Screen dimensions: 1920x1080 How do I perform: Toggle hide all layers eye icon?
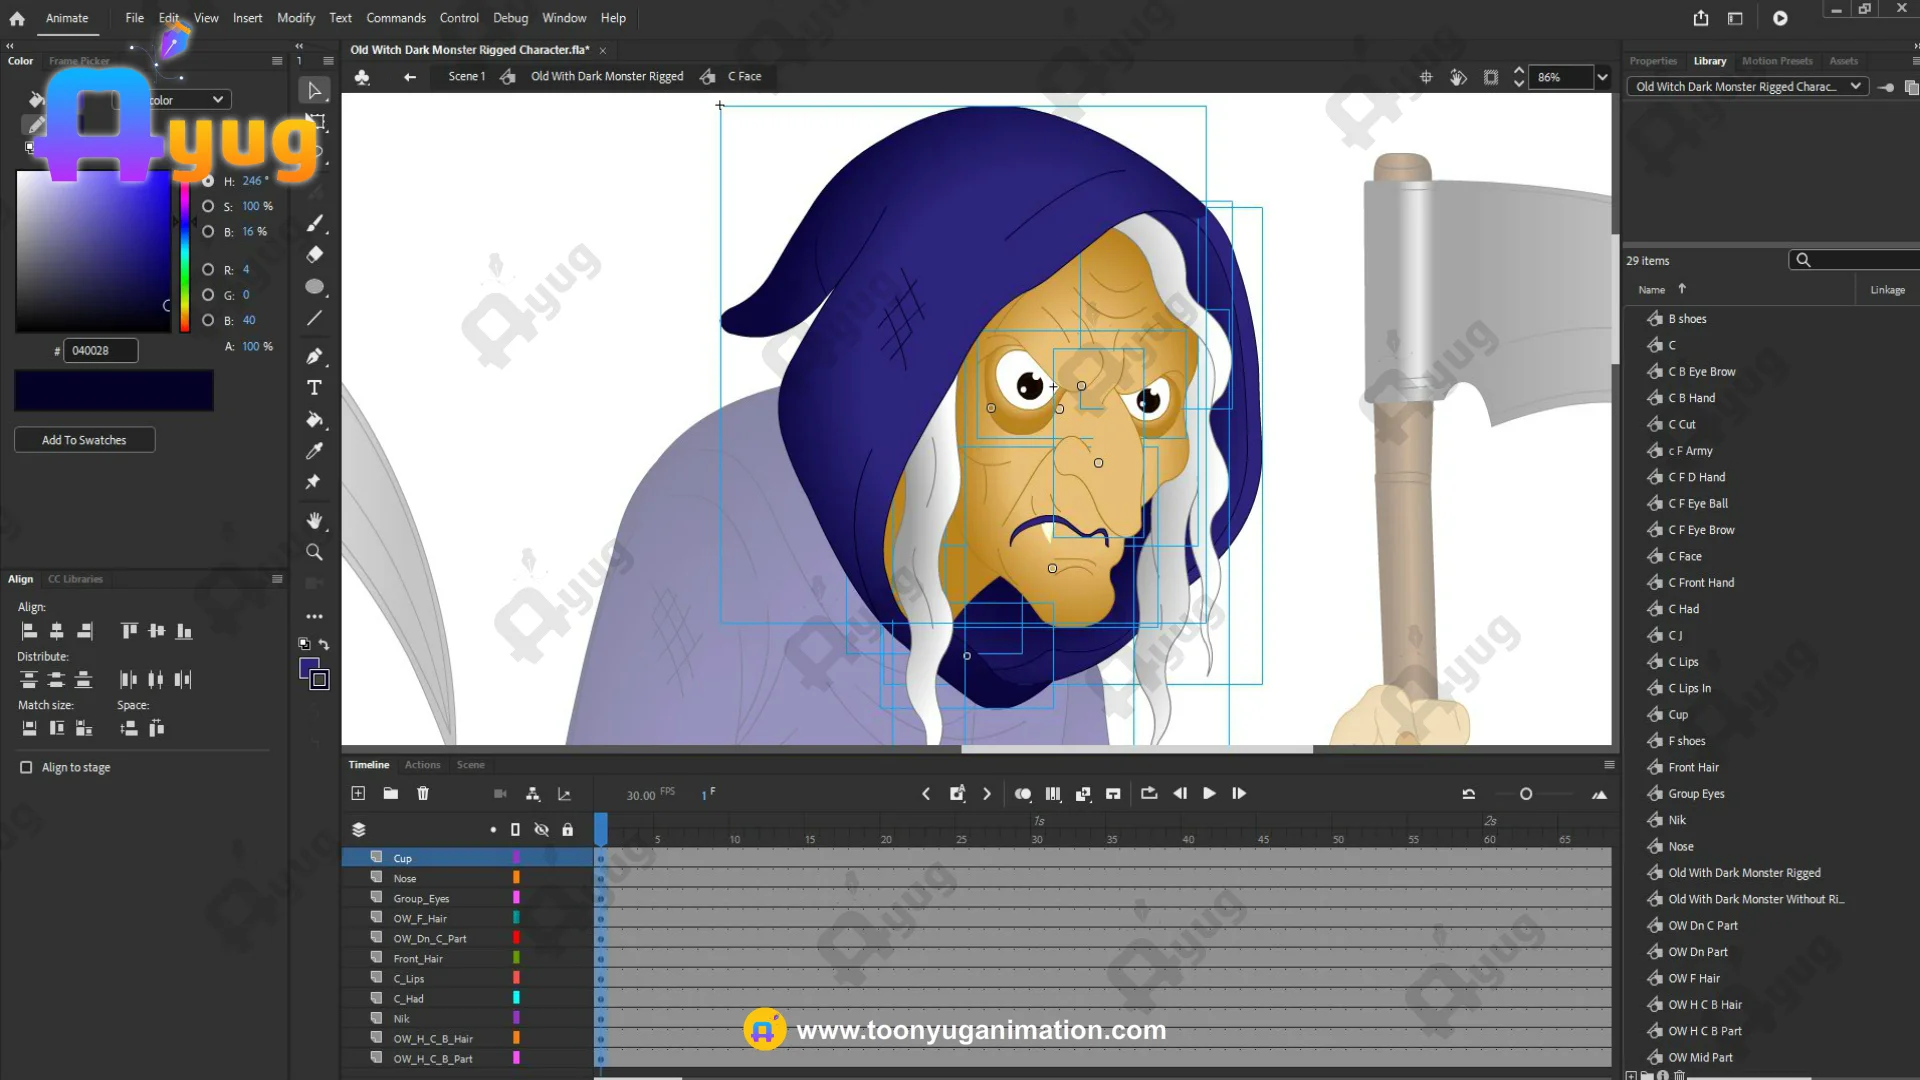pyautogui.click(x=541, y=829)
